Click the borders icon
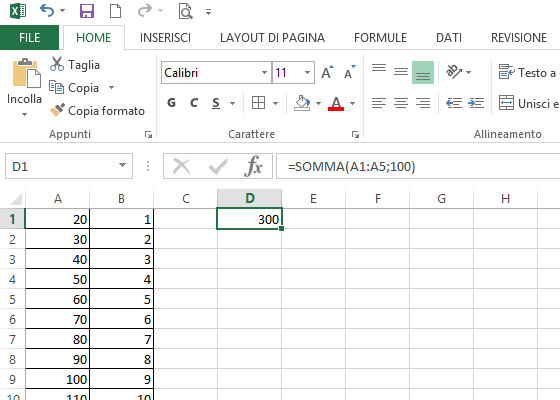This screenshot has width=560, height=400. coord(258,103)
